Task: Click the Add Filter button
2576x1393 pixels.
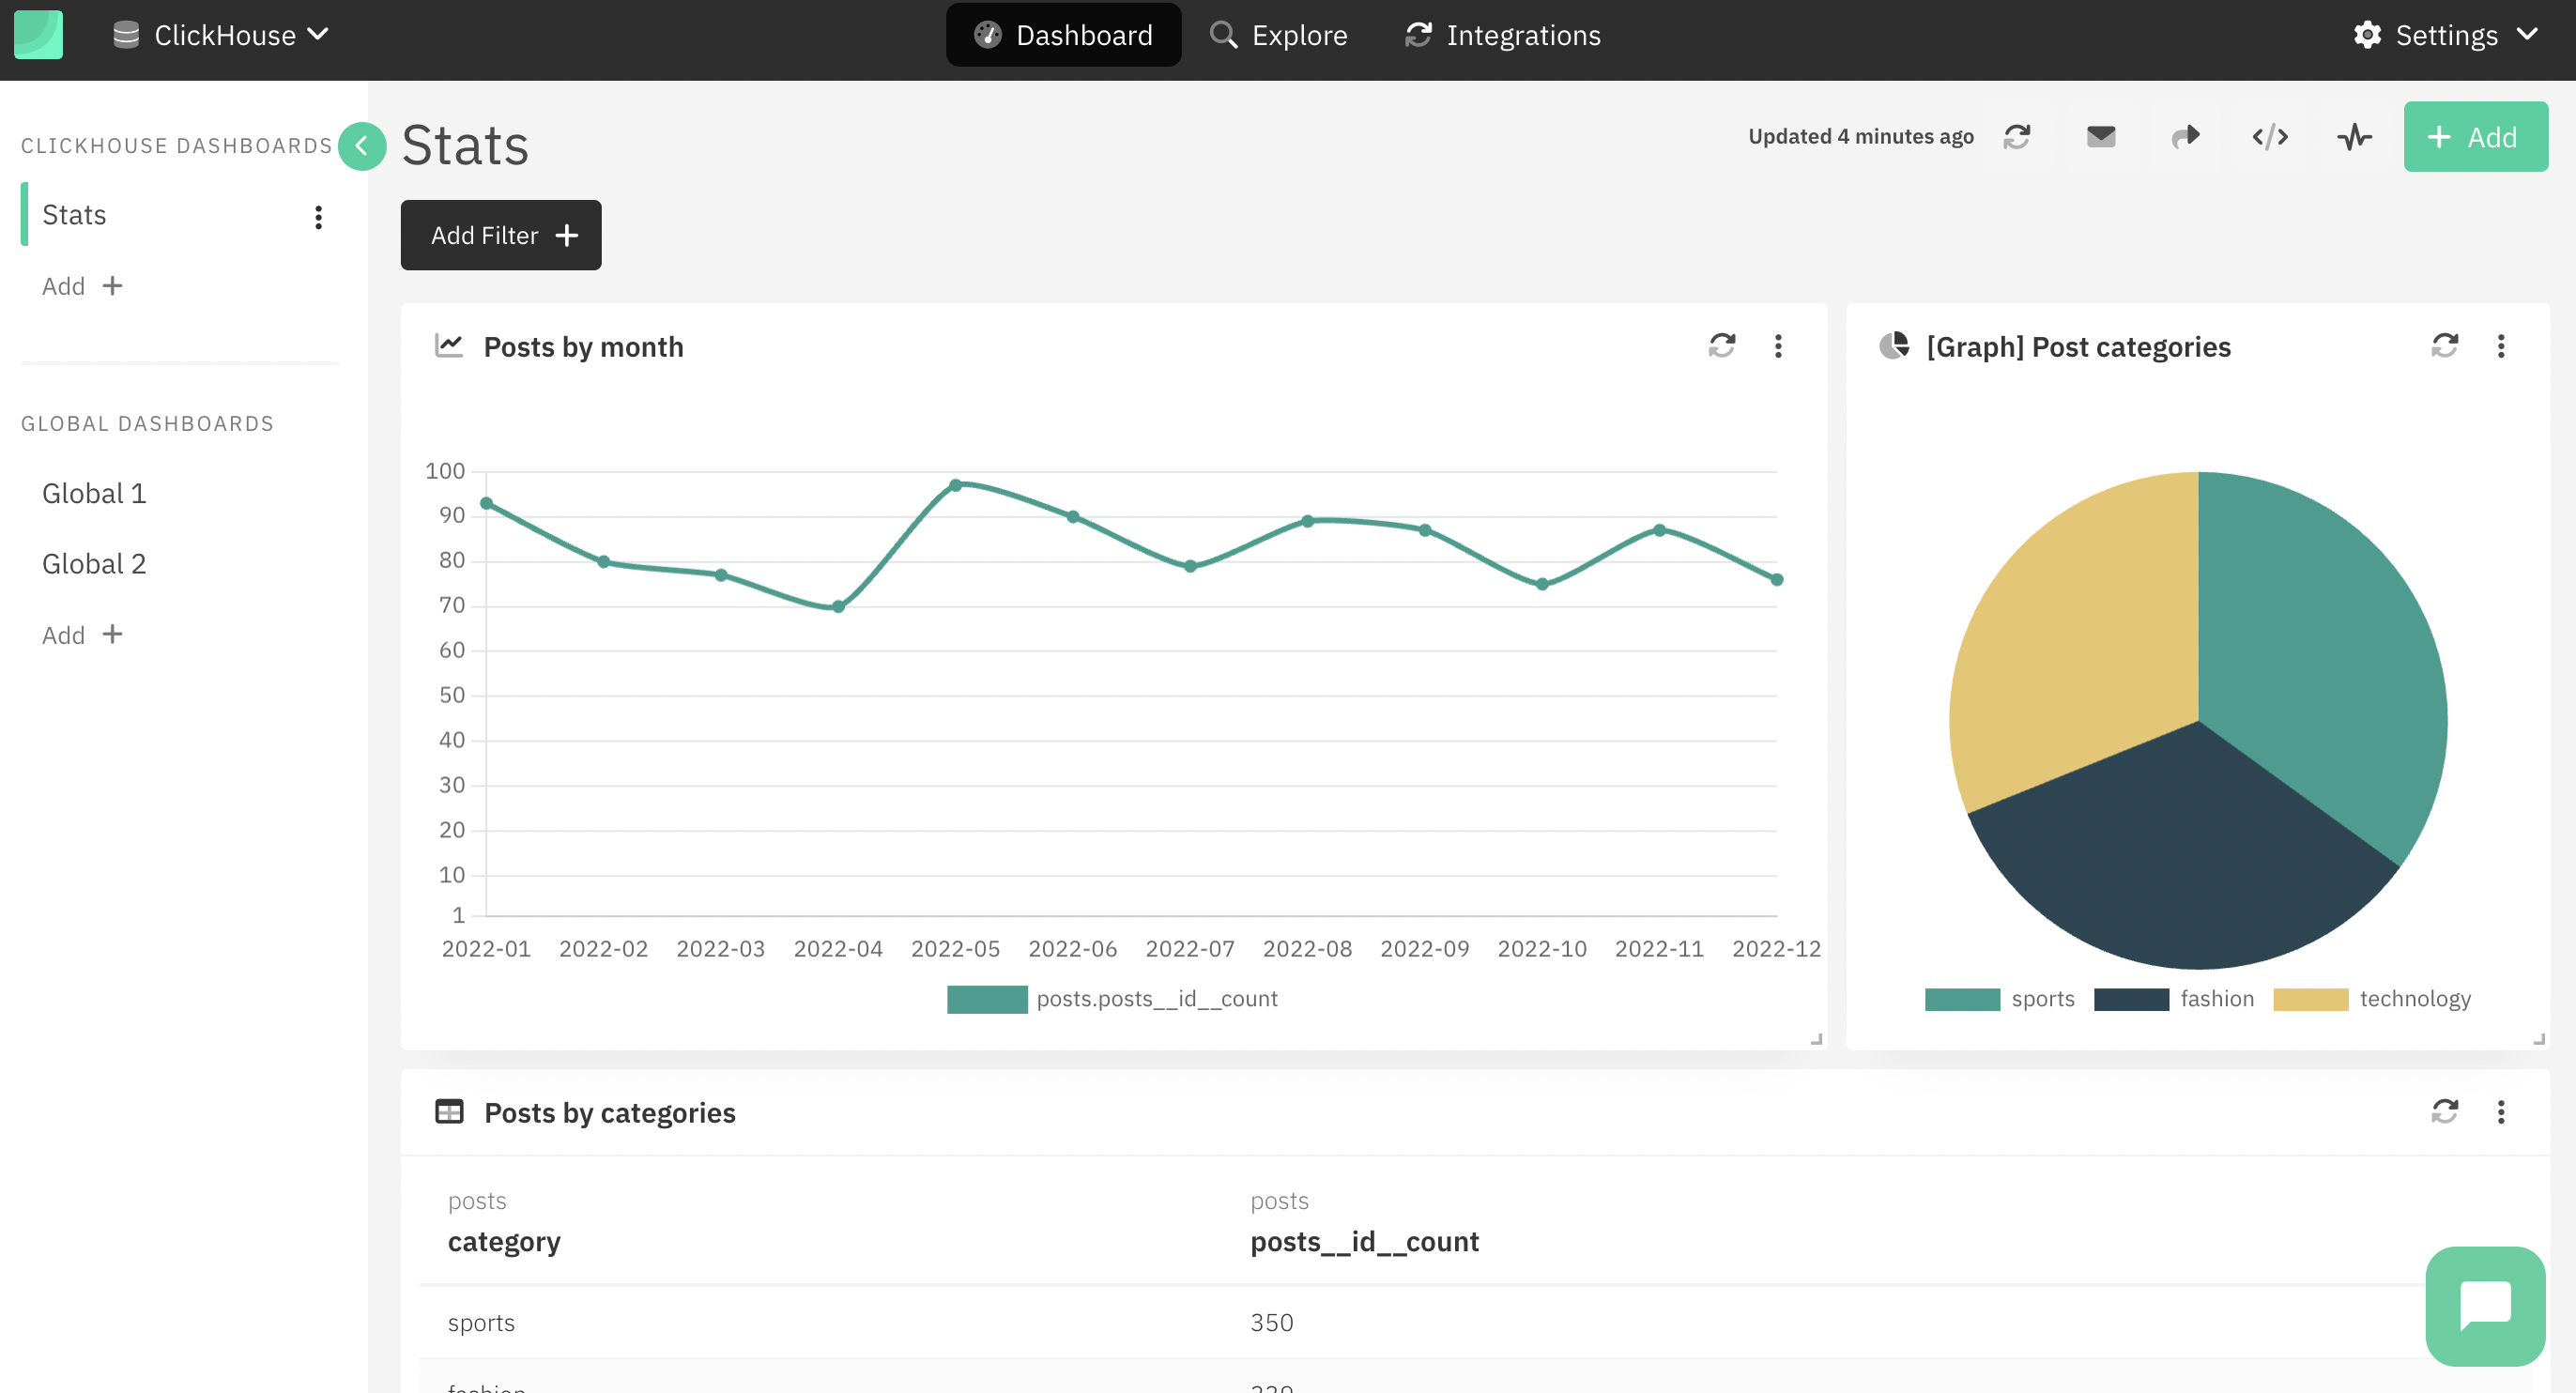Action: (500, 234)
